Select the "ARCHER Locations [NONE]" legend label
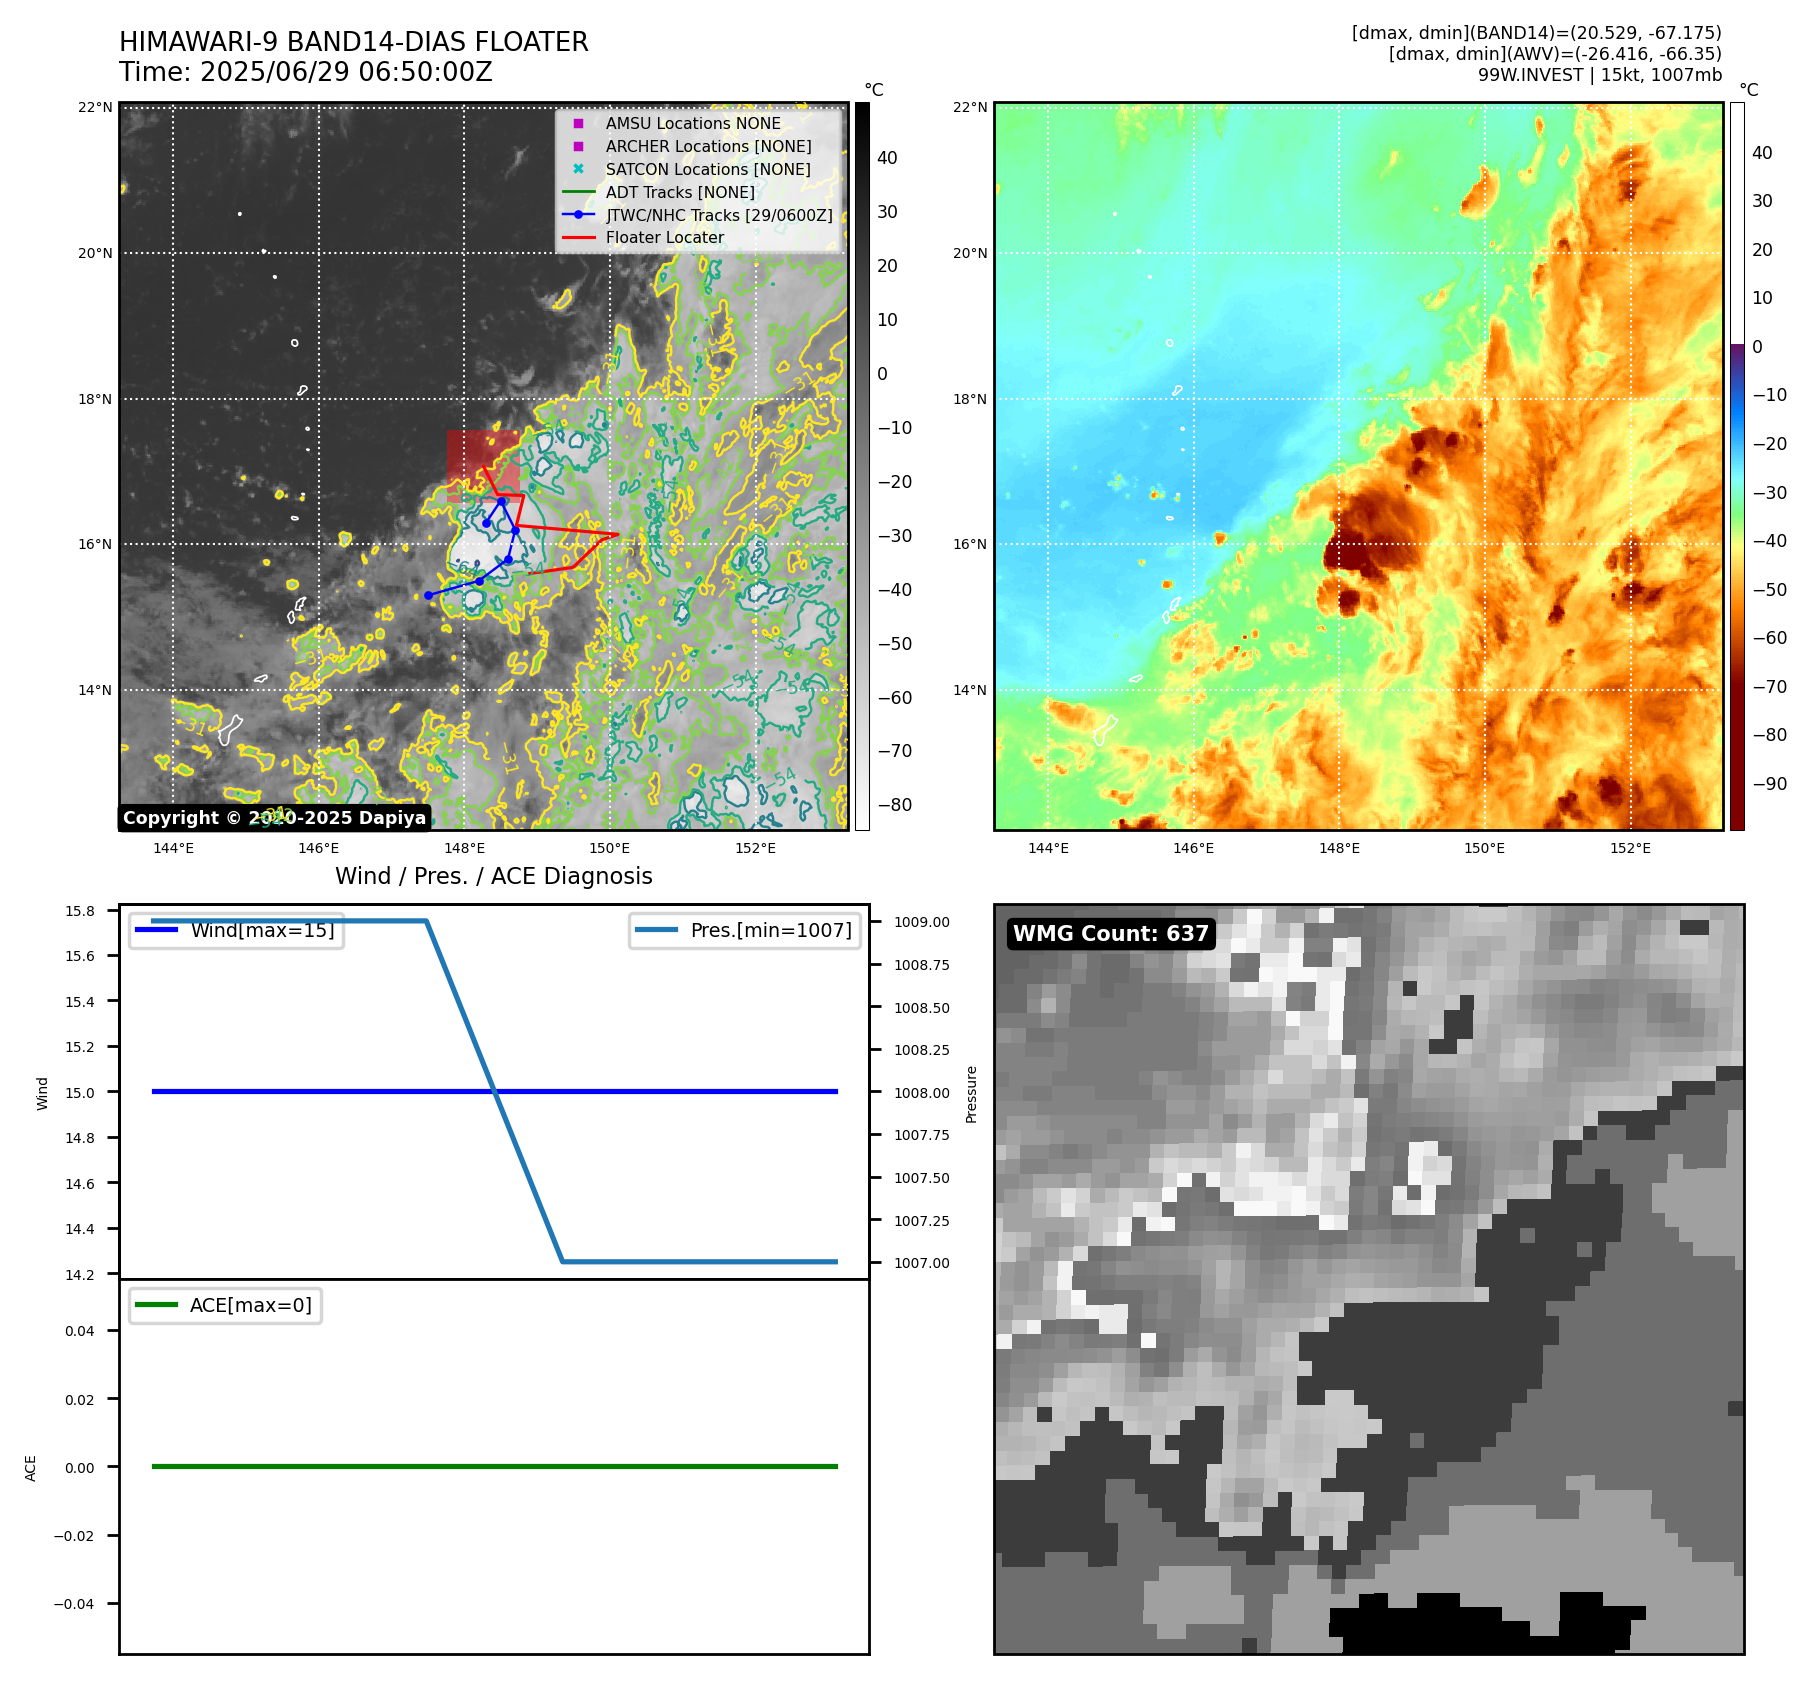This screenshot has height=1691, width=1813. point(708,146)
